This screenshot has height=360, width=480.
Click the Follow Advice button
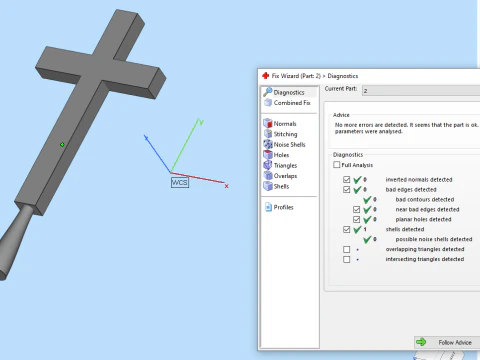pos(447,342)
